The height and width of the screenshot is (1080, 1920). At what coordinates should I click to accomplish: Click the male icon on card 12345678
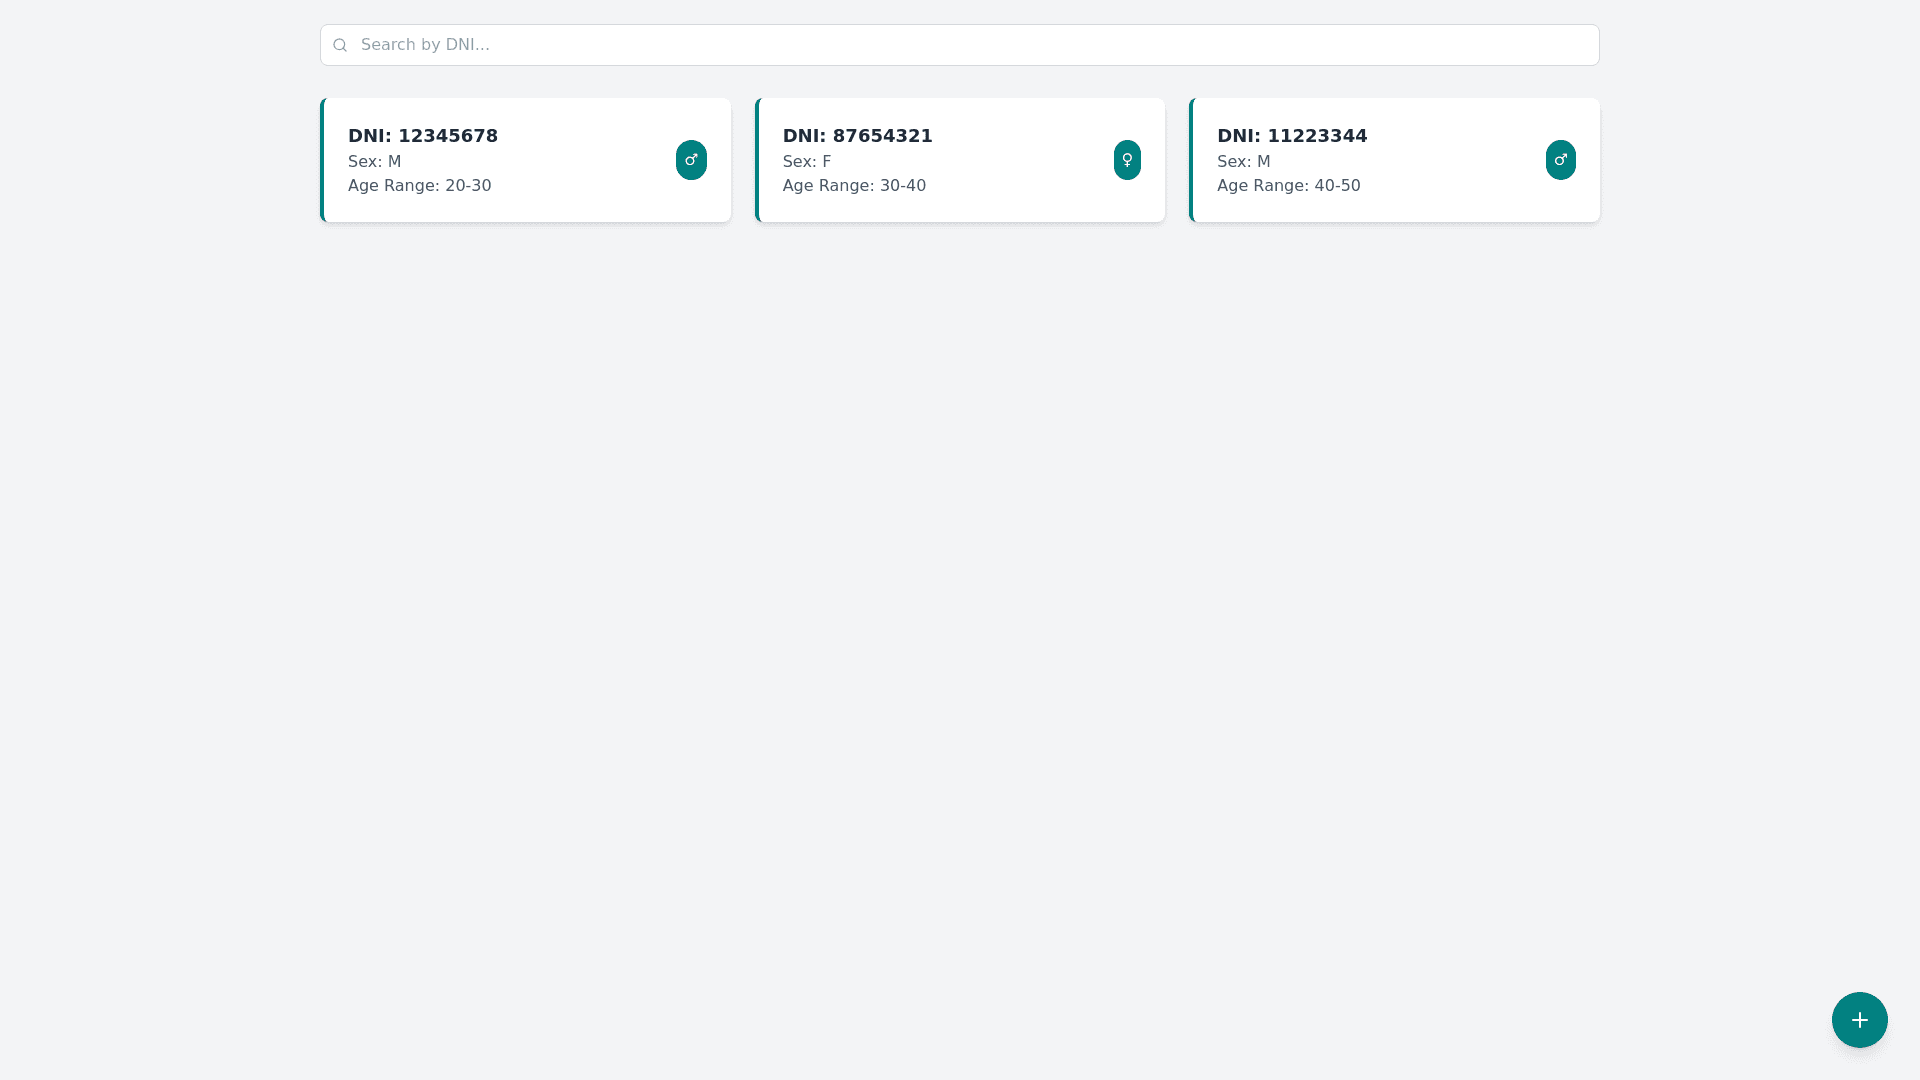[691, 160]
